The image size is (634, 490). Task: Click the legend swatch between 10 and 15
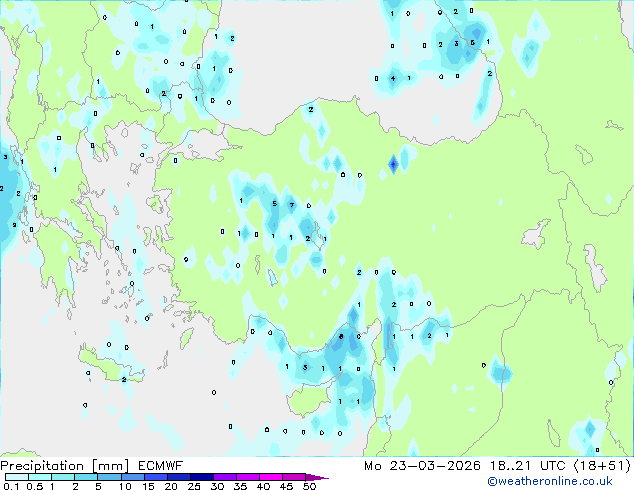pos(132,477)
